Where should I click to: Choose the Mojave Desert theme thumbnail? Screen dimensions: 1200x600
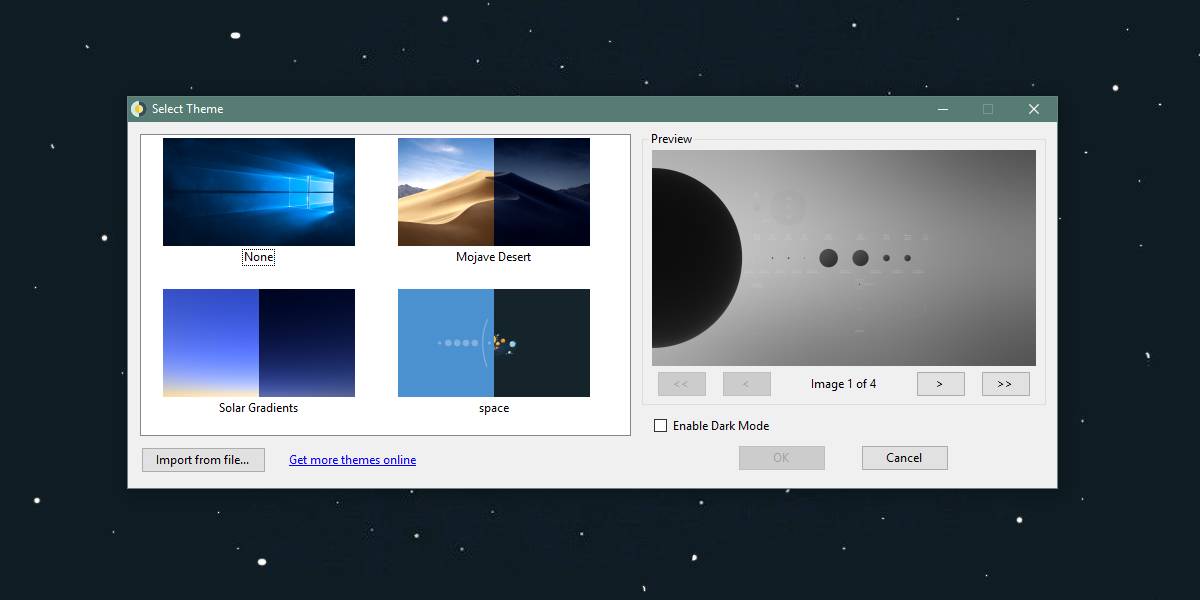[x=494, y=192]
